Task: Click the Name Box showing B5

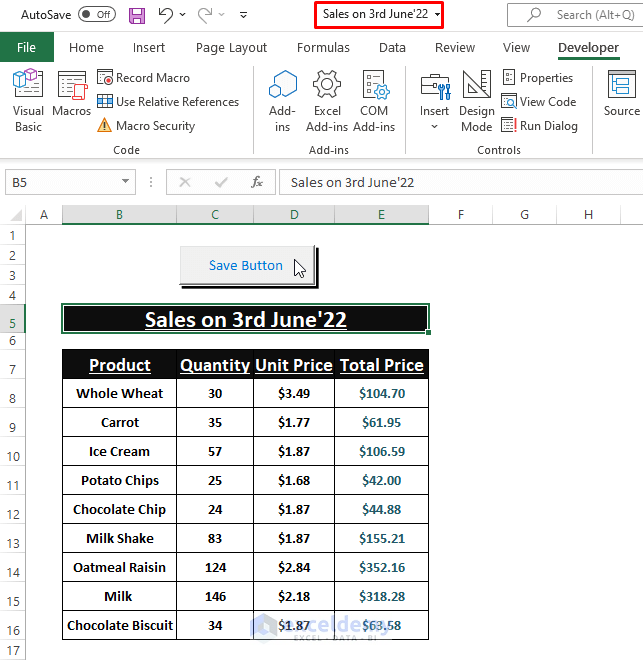Action: coord(63,182)
